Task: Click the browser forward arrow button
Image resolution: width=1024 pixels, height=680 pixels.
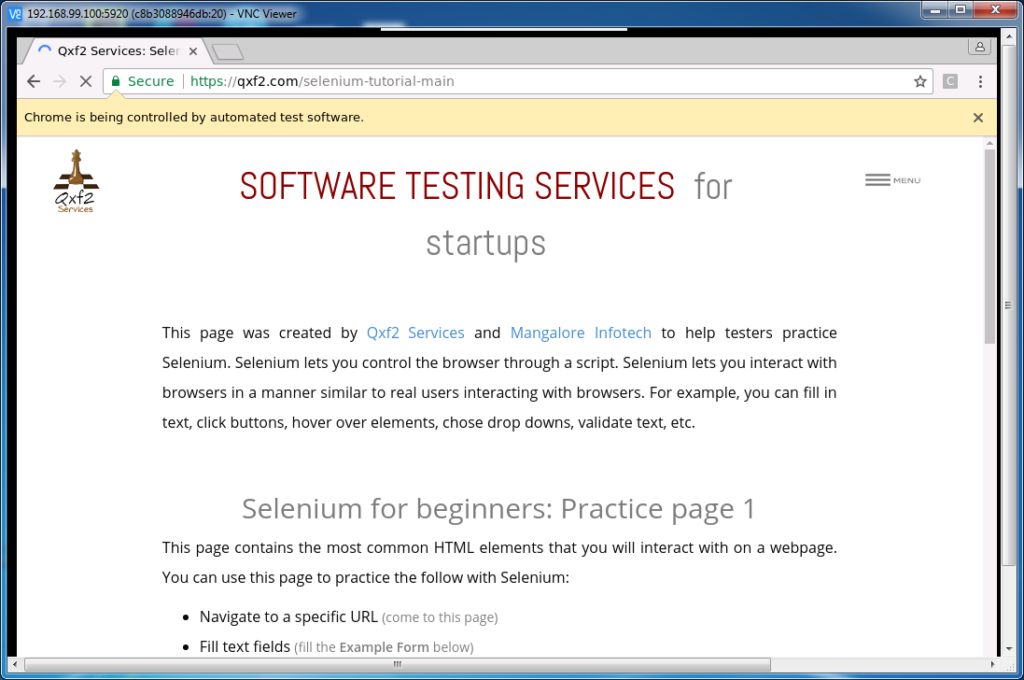Action: 59,82
